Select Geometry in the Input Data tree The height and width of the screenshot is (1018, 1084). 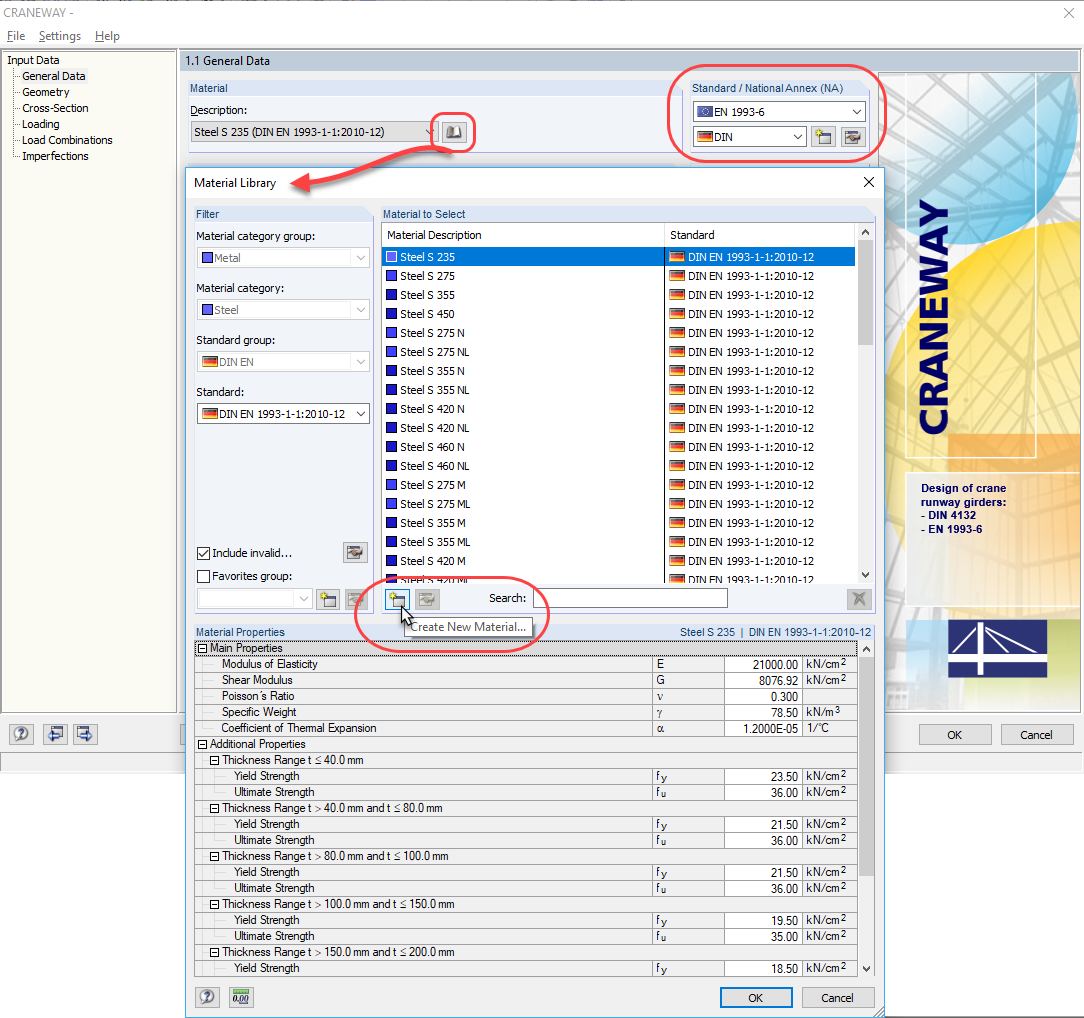point(46,92)
